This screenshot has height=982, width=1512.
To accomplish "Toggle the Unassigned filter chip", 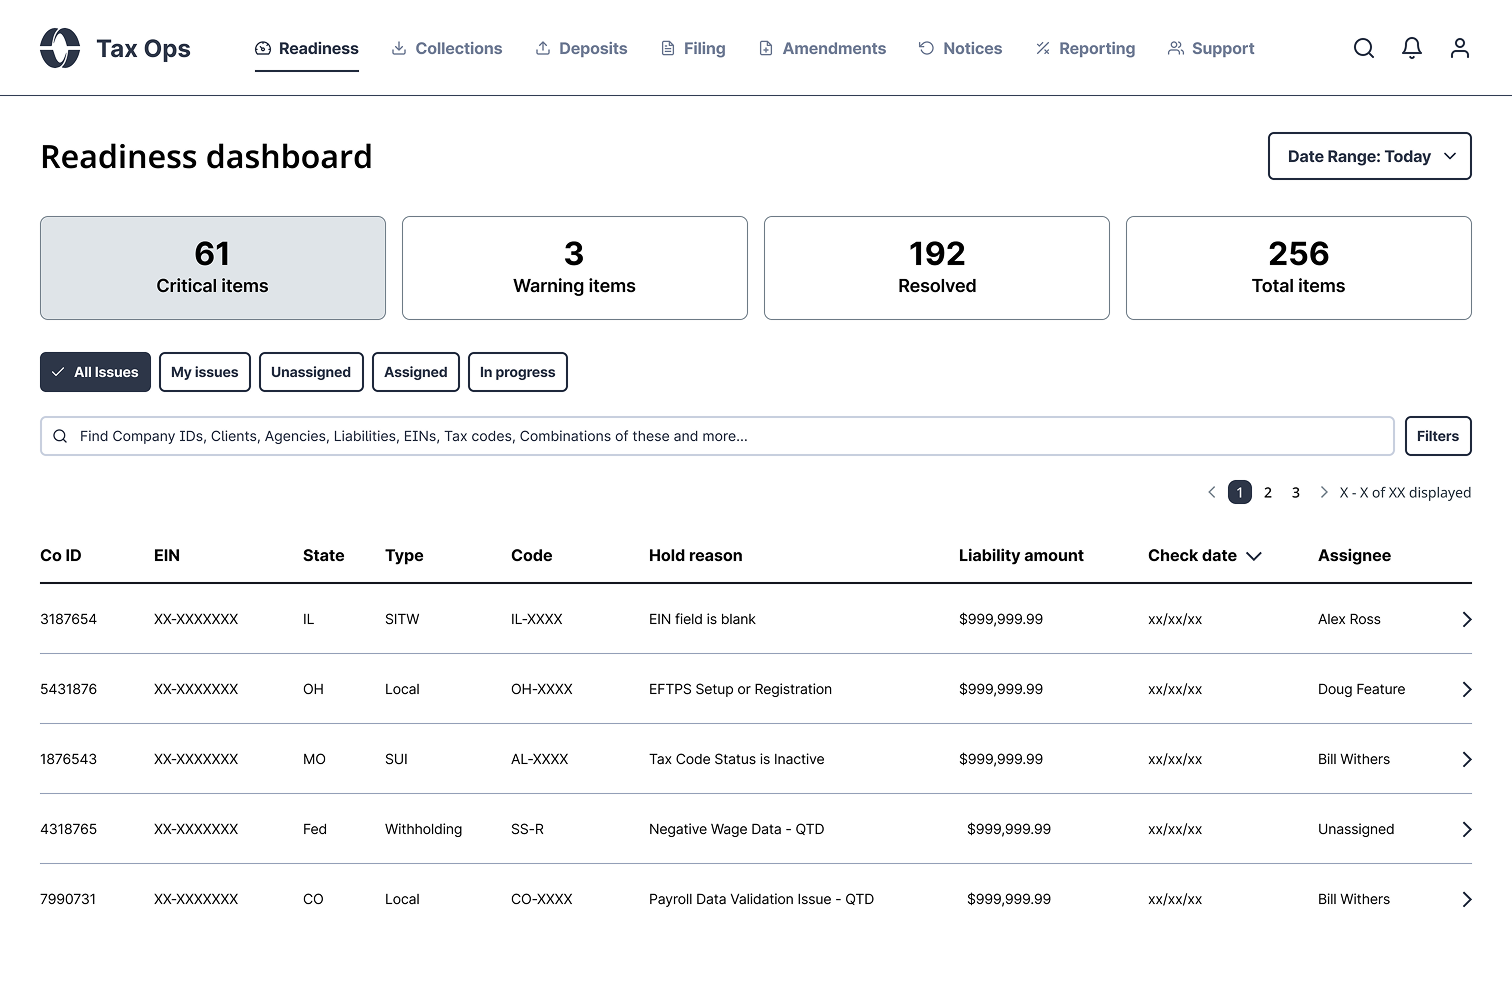I will click(x=310, y=372).
